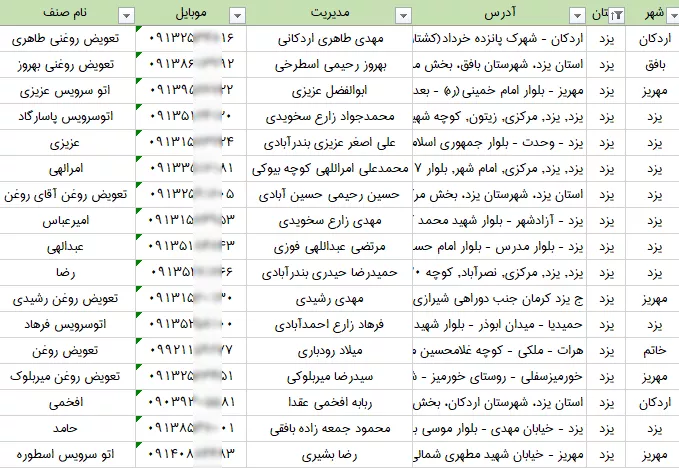This screenshot has width=679, height=468.
Task: Select mobile cell in میلاد رودباری's row
Action: [191, 351]
